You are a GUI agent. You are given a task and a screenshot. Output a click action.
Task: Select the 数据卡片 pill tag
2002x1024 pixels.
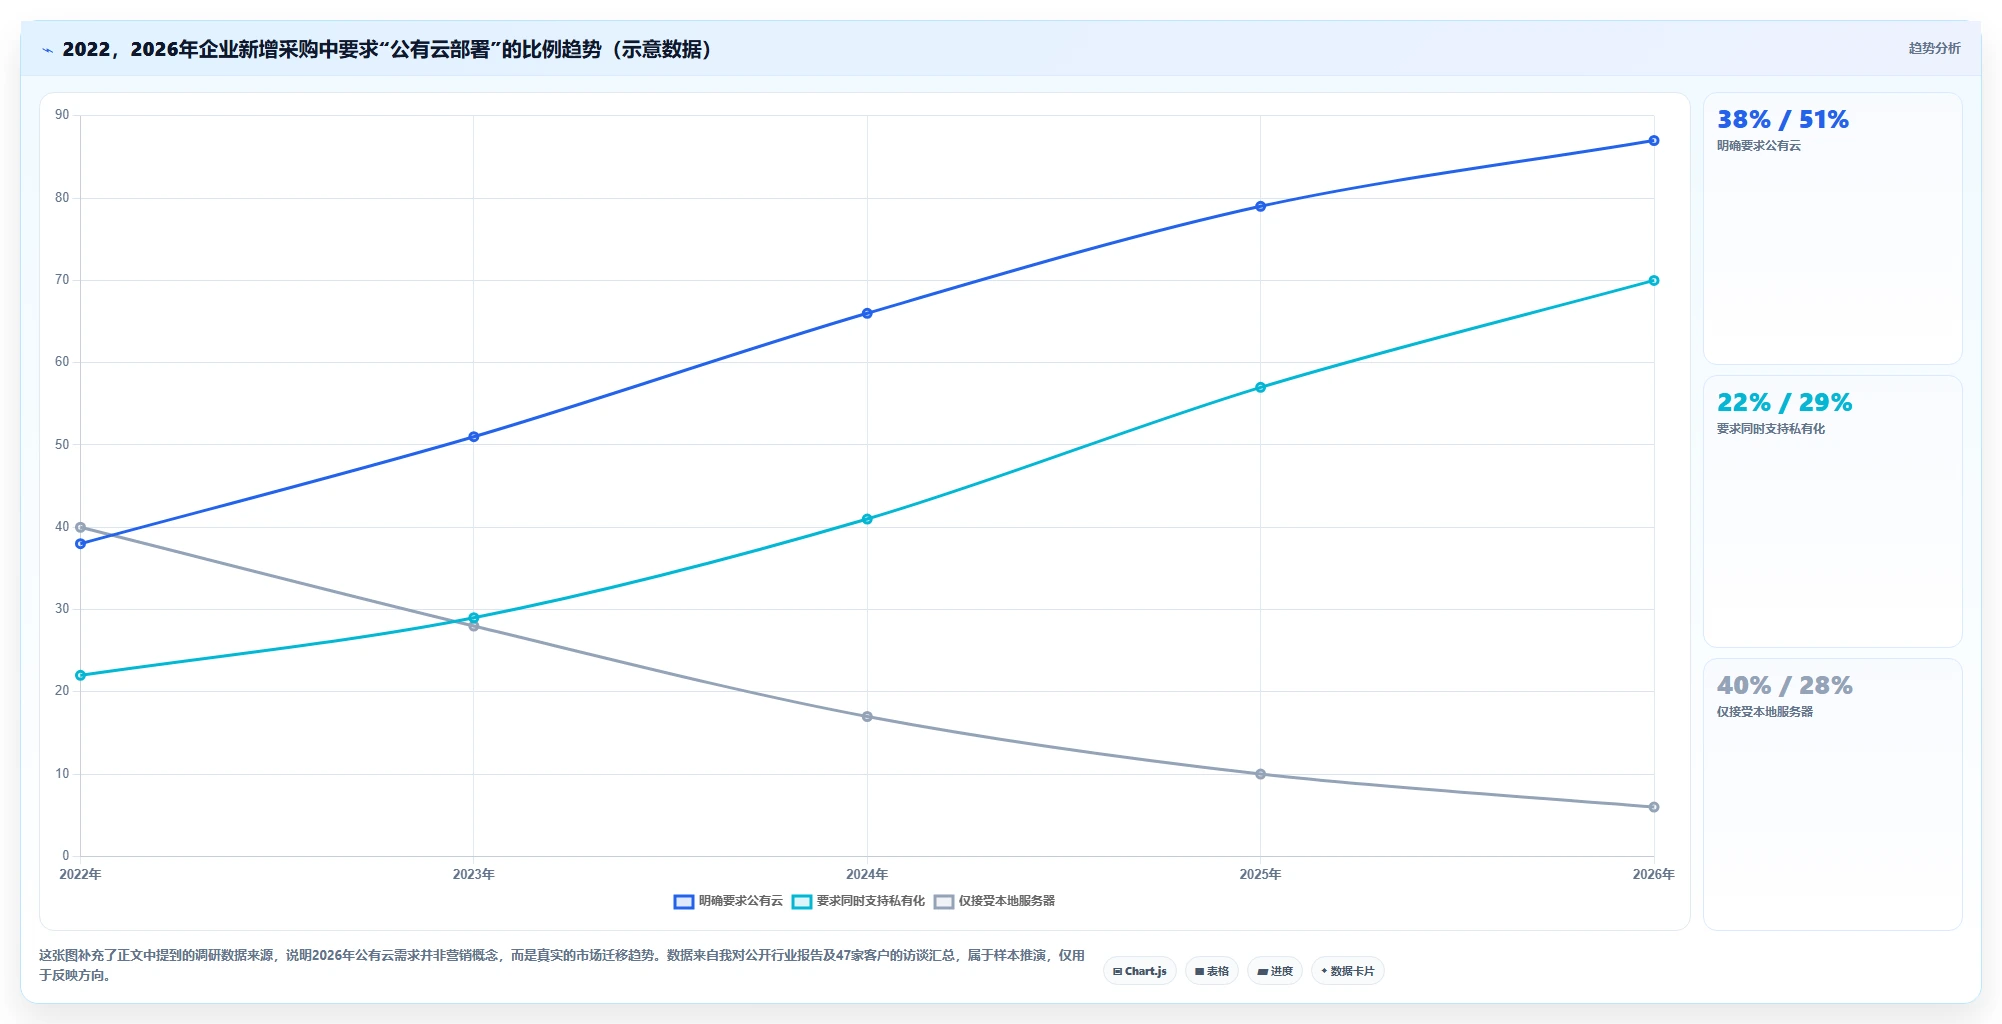(1348, 971)
